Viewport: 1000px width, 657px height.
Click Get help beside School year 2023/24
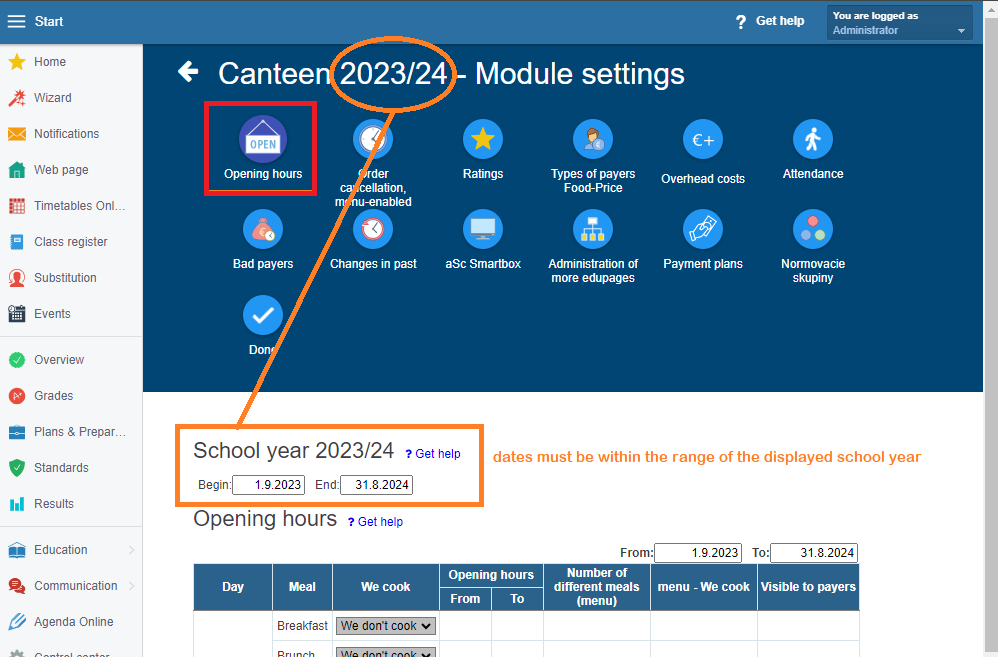click(433, 454)
